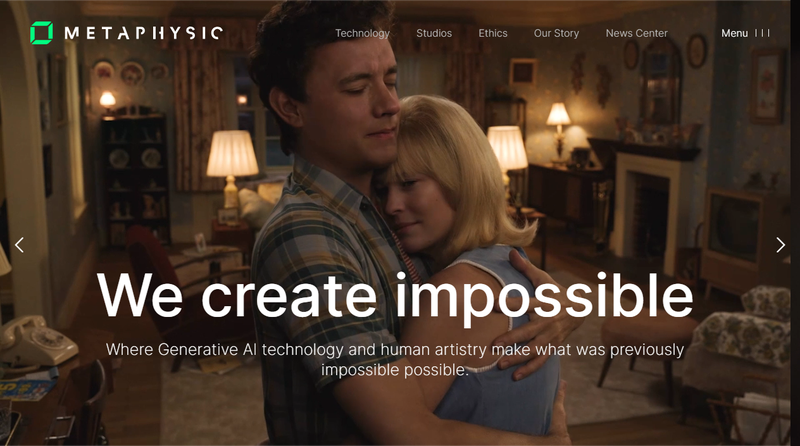Navigate to the Ethics page
This screenshot has width=800, height=446.
coord(493,33)
